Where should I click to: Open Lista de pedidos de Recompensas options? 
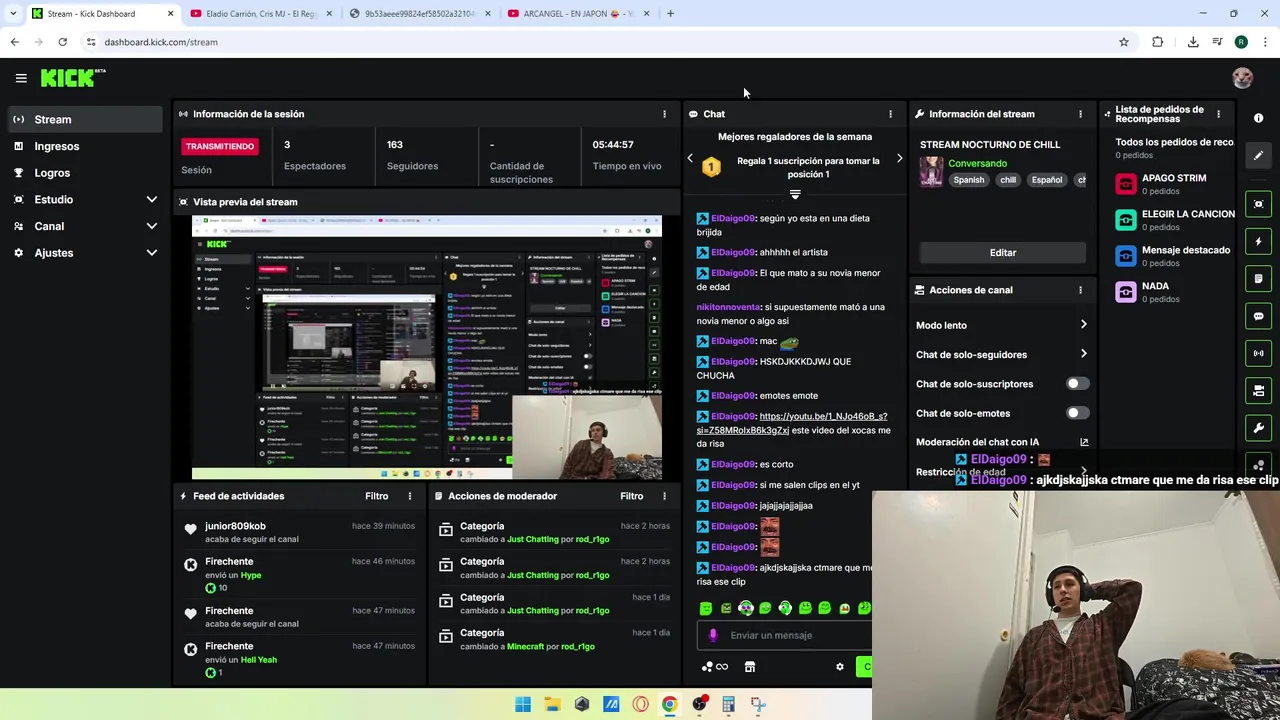(1218, 114)
